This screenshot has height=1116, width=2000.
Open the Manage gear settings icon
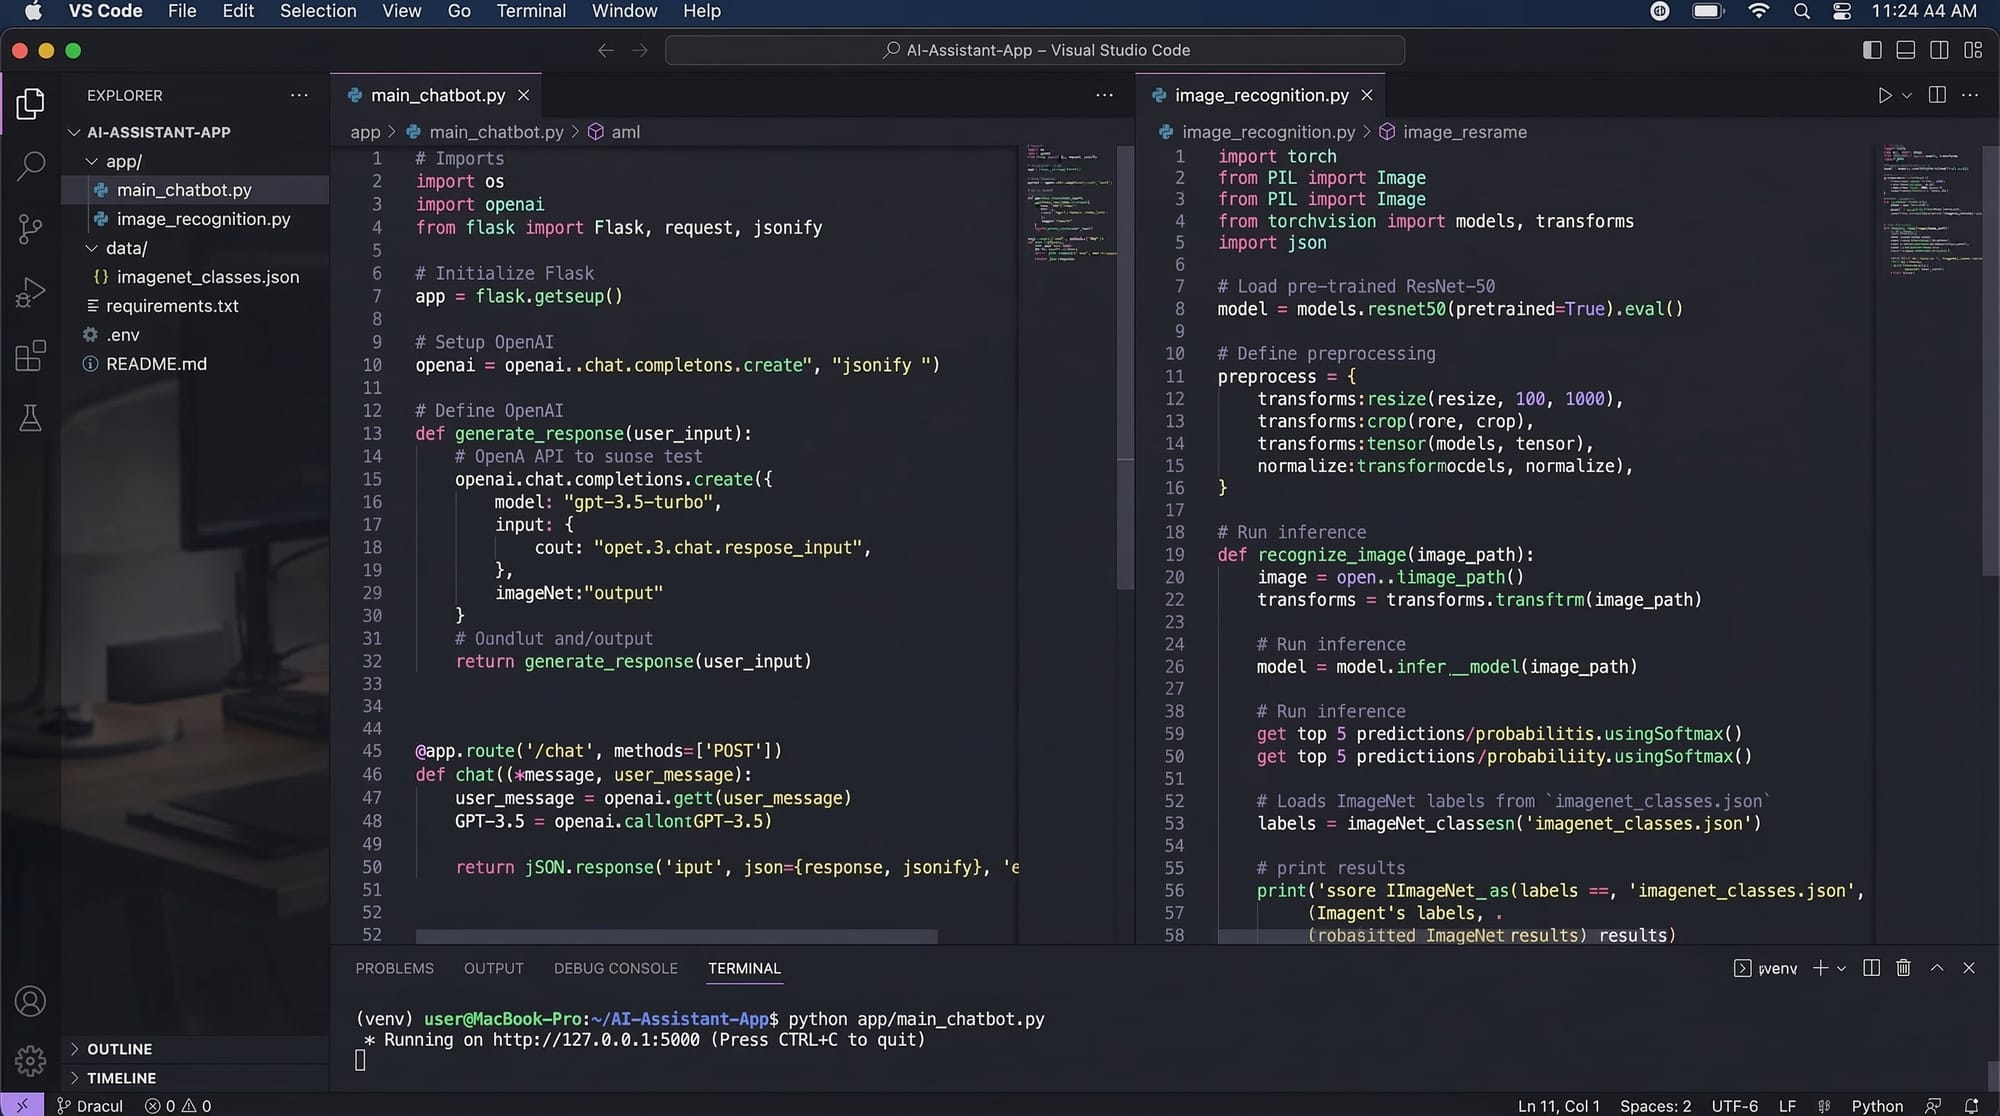[x=30, y=1060]
